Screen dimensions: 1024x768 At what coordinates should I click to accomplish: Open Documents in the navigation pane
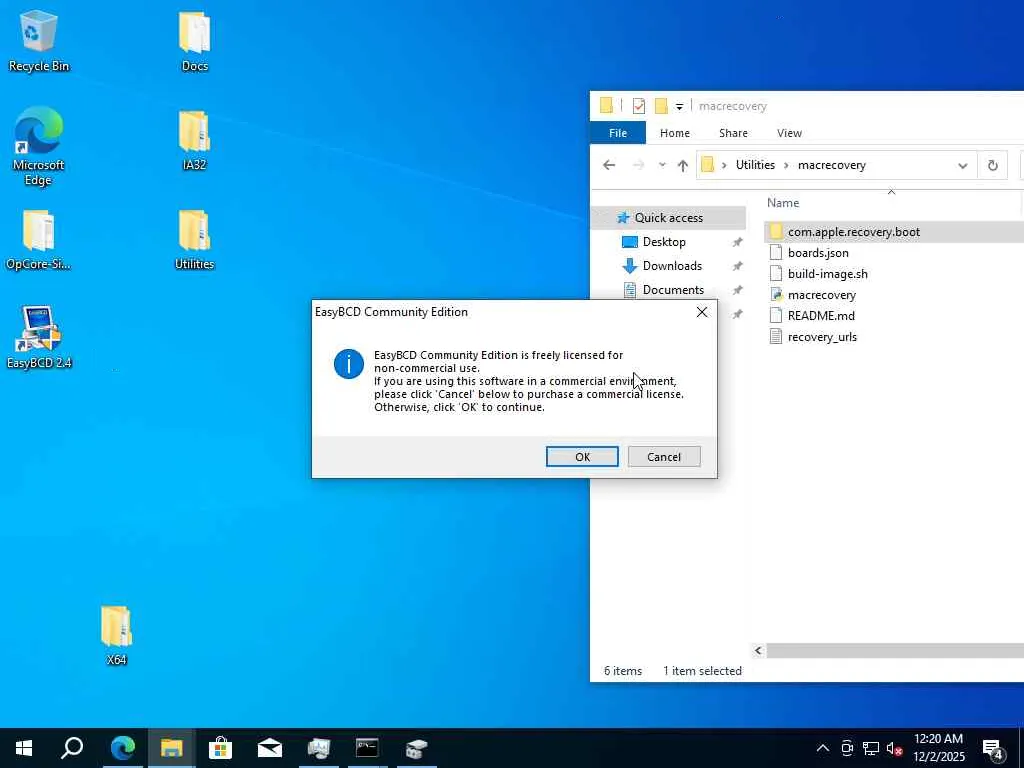tap(673, 290)
